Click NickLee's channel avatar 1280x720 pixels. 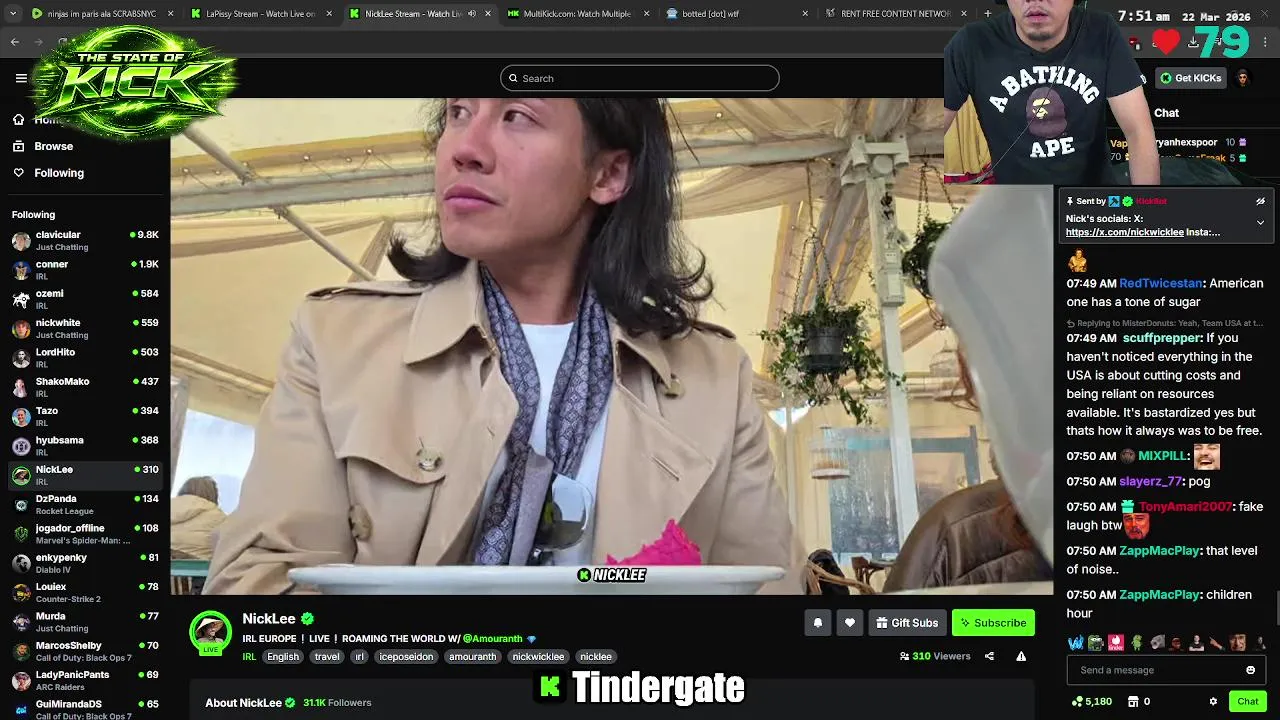pos(210,632)
